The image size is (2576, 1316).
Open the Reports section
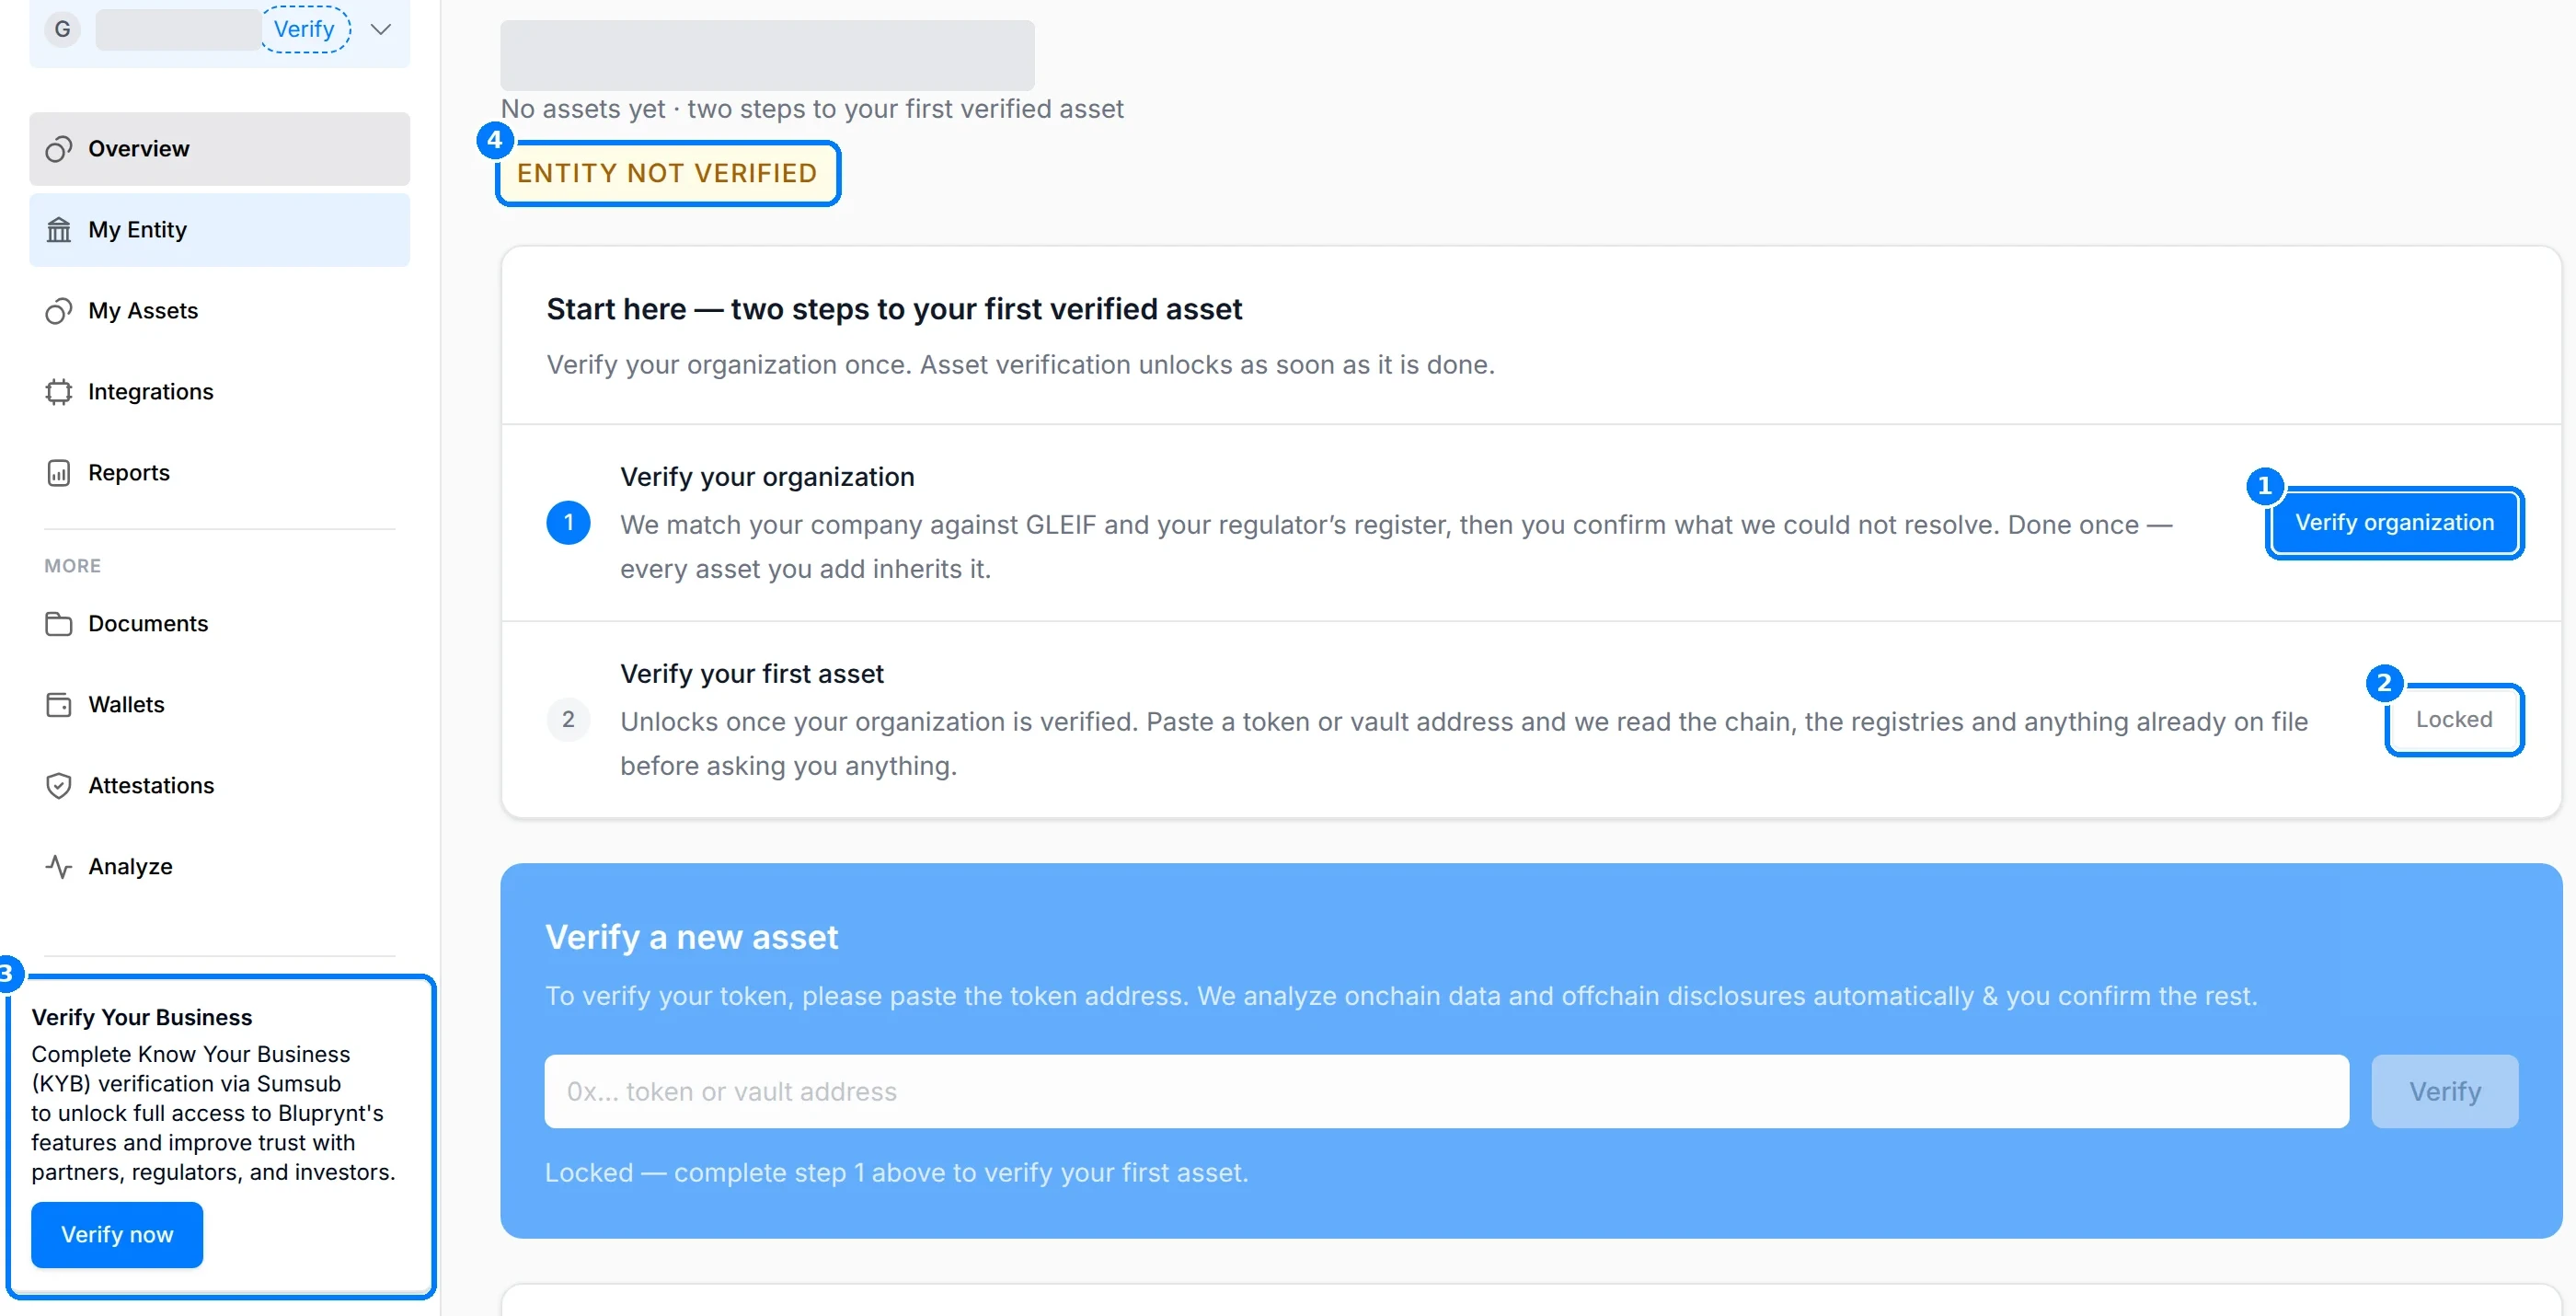(219, 473)
